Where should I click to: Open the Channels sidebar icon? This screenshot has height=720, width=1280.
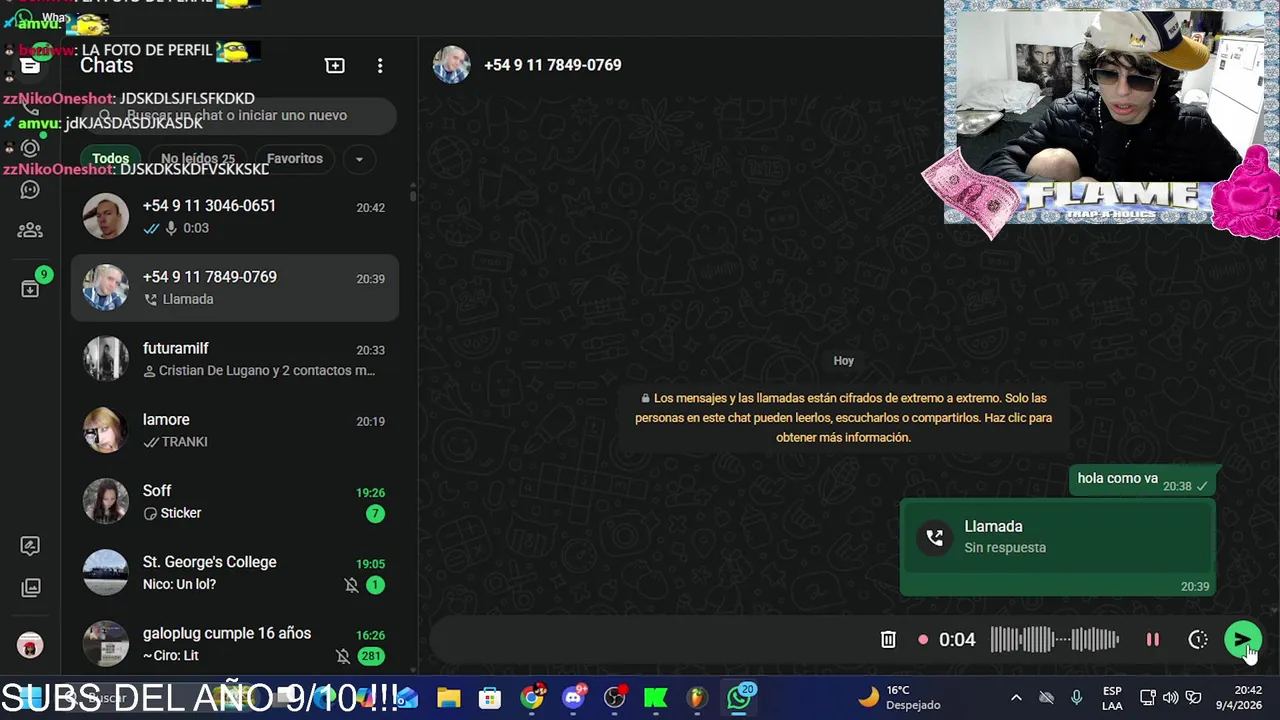[x=30, y=190]
